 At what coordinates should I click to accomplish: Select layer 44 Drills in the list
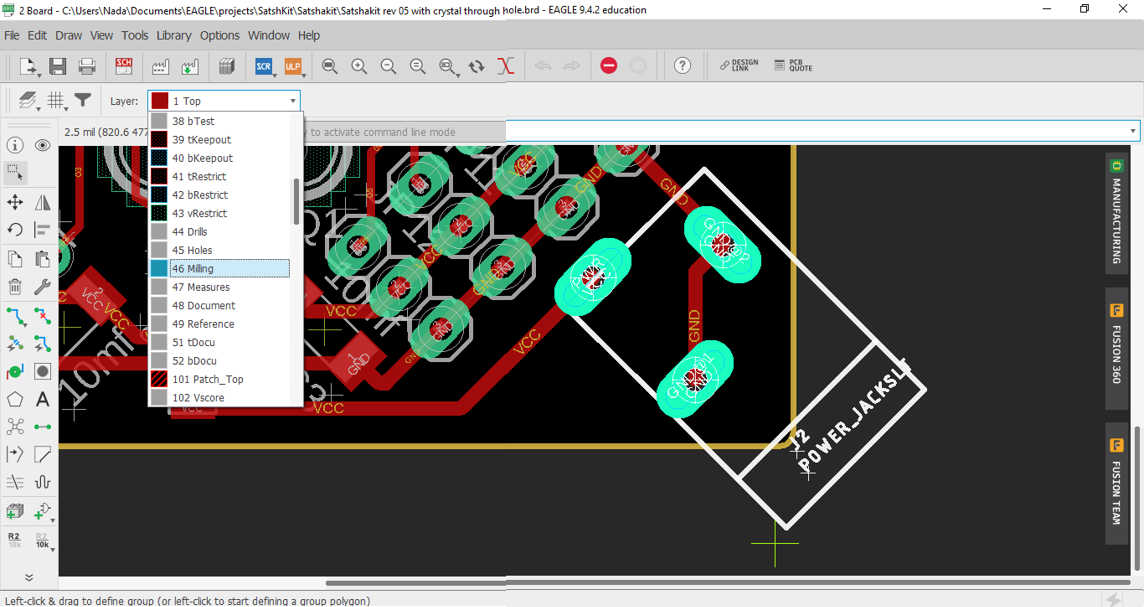(220, 231)
